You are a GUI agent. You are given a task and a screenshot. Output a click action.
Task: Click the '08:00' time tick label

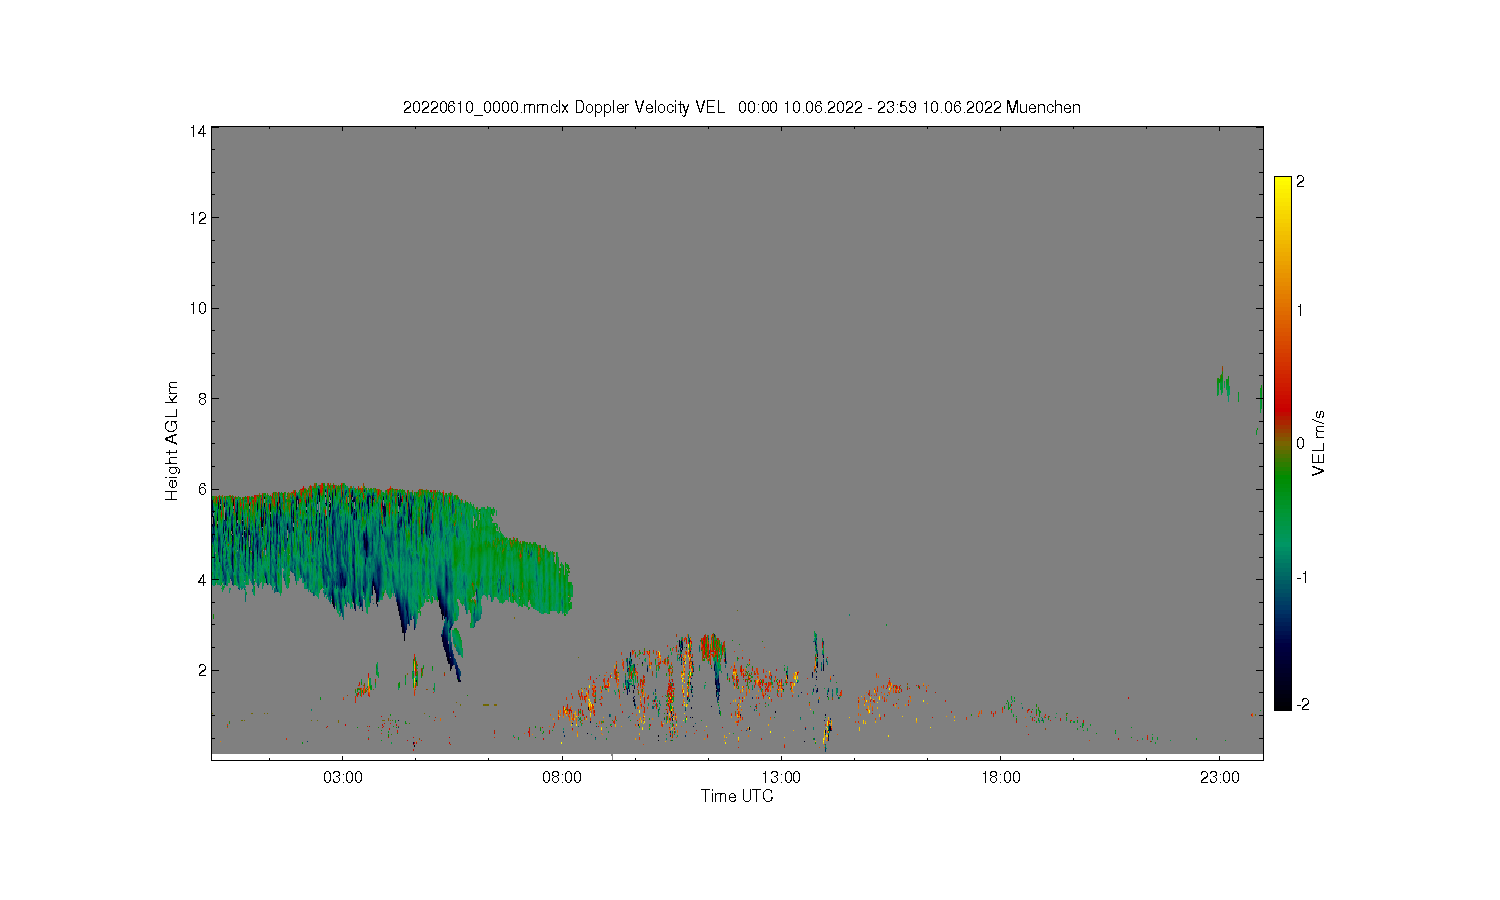(562, 778)
